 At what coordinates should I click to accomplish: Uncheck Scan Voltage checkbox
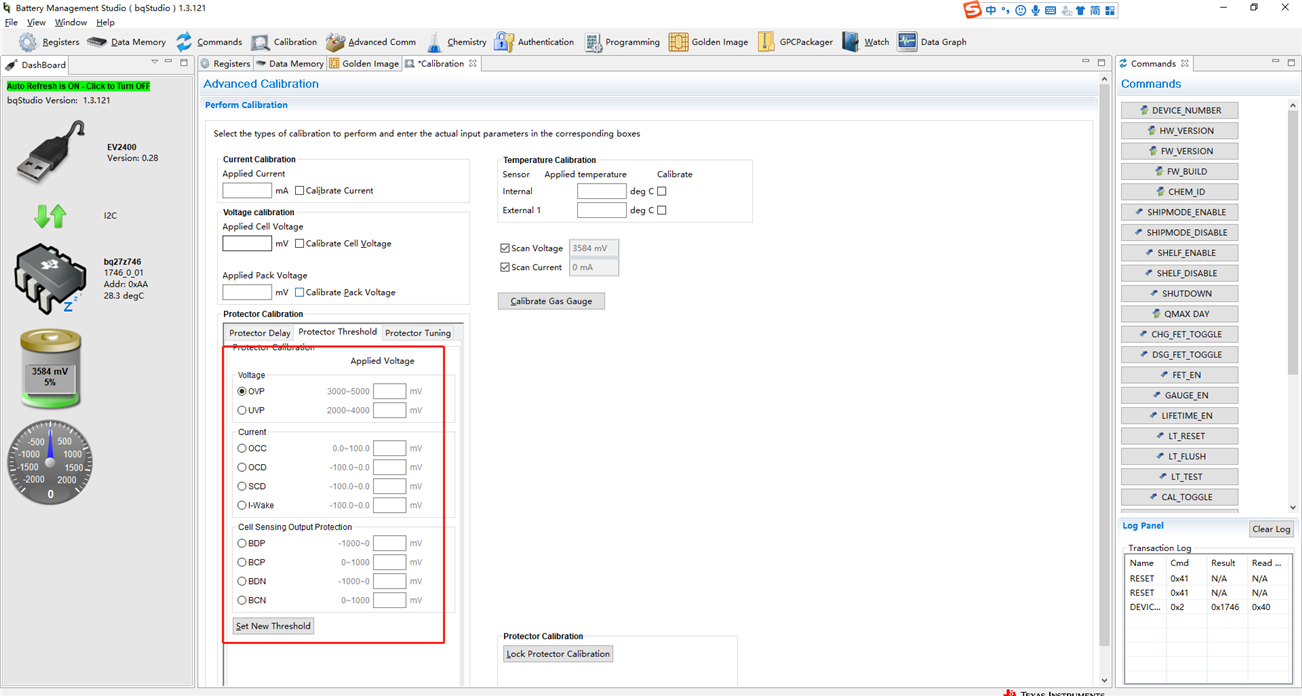coord(505,248)
